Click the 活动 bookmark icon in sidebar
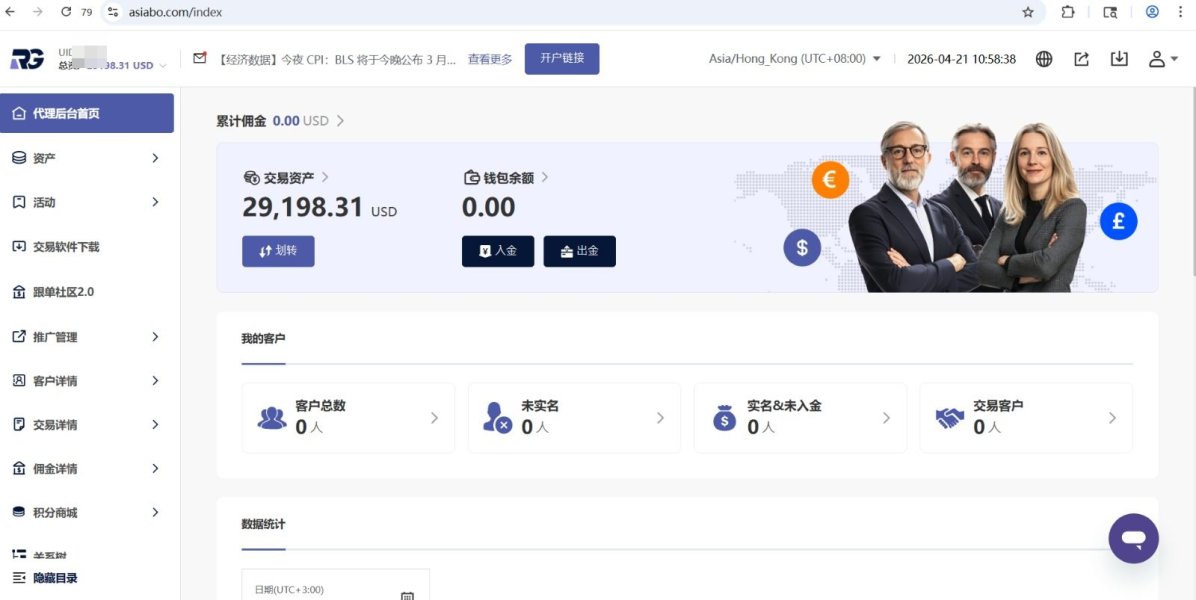Viewport: 1196px width, 600px height. [x=19, y=202]
